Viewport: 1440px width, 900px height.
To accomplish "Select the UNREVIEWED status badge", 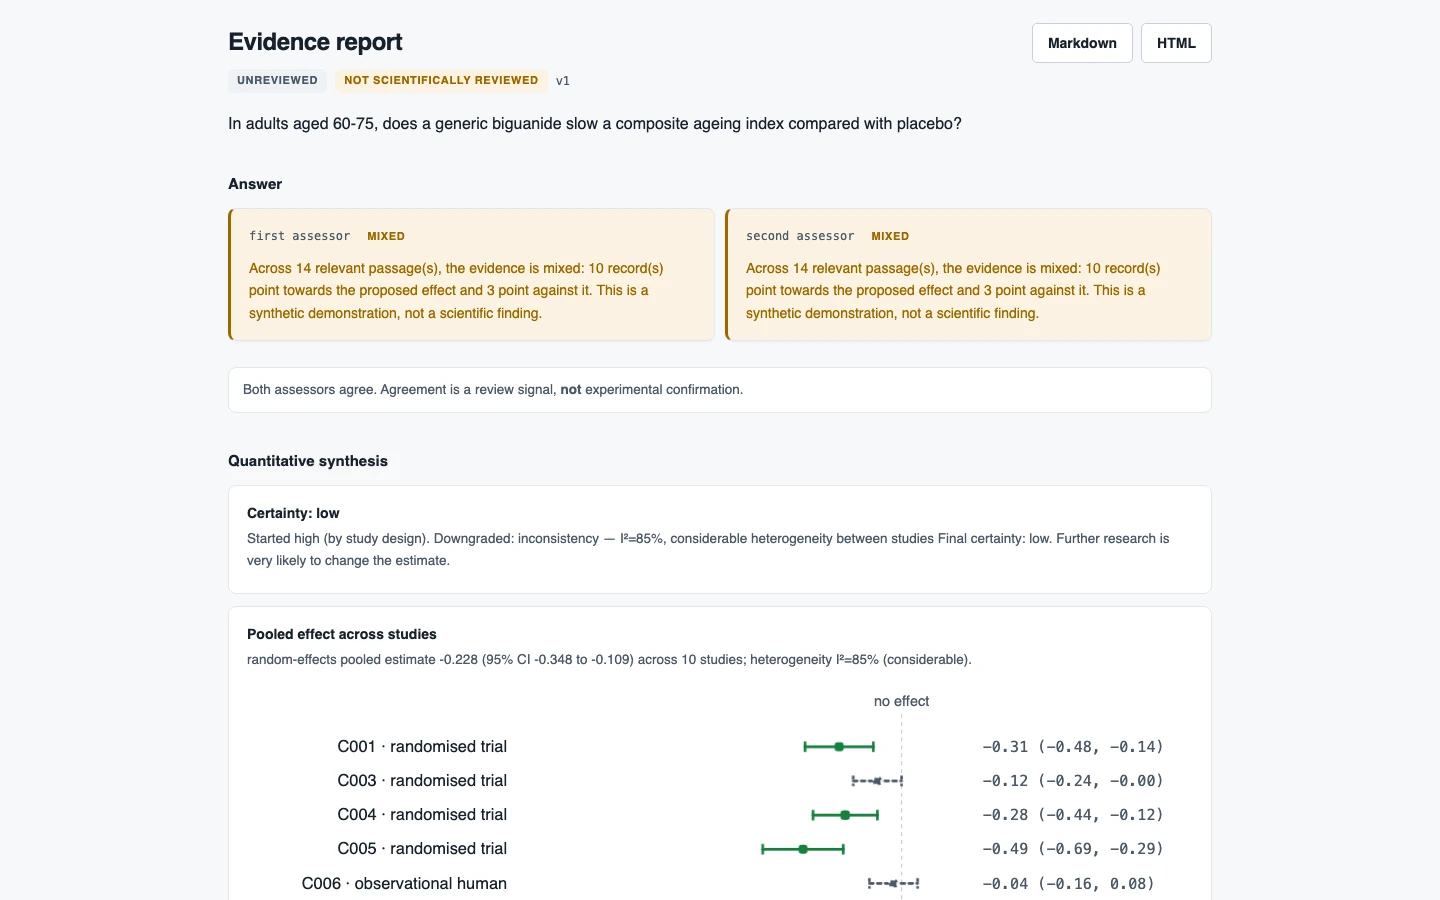I will (x=277, y=80).
